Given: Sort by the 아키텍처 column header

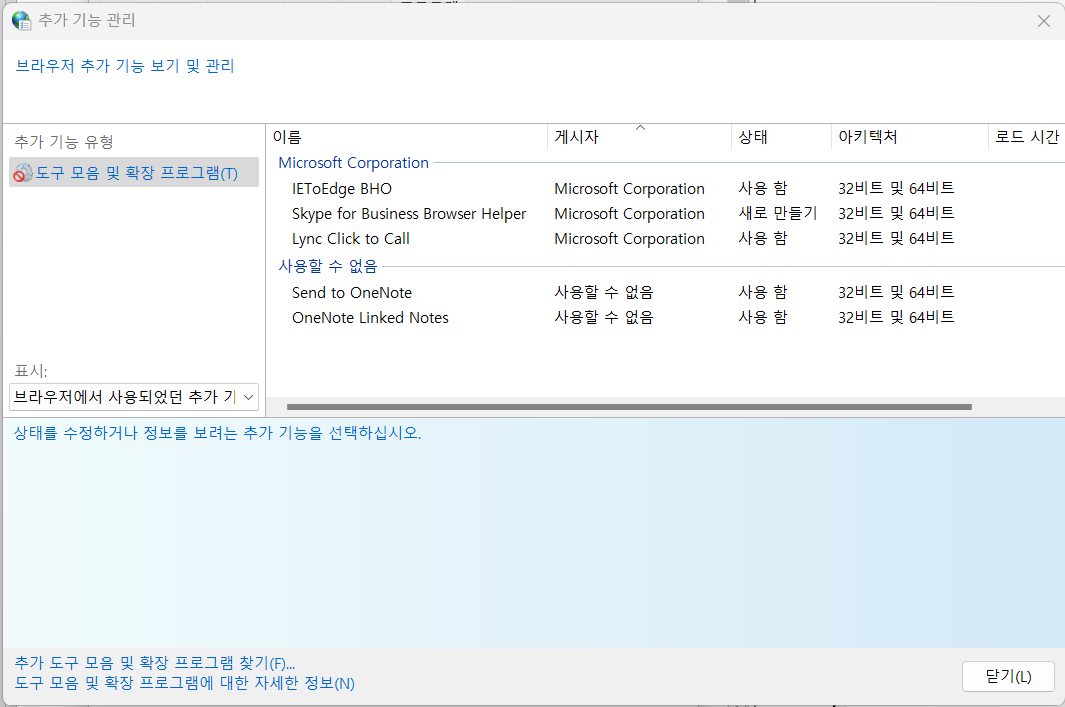Looking at the screenshot, I should [x=909, y=137].
